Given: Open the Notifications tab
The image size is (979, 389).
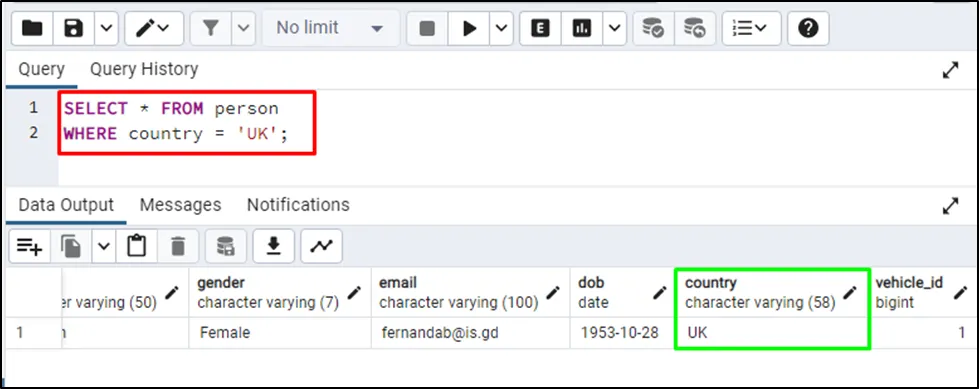Looking at the screenshot, I should [298, 205].
